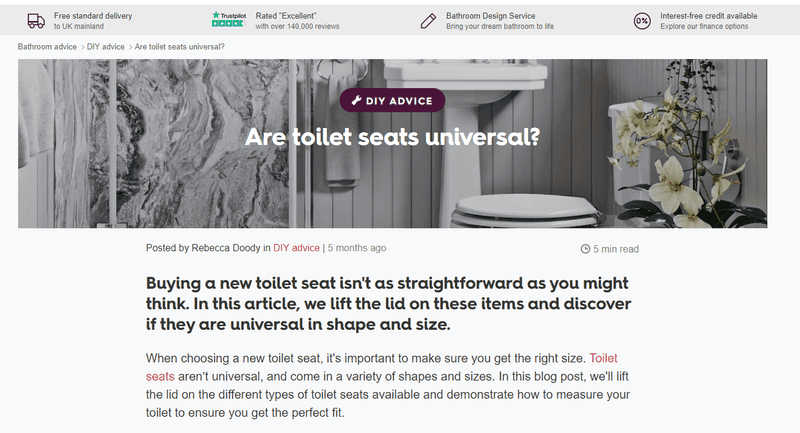This screenshot has height=433, width=800.
Task: Click the pencil design service icon
Action: pyautogui.click(x=428, y=21)
